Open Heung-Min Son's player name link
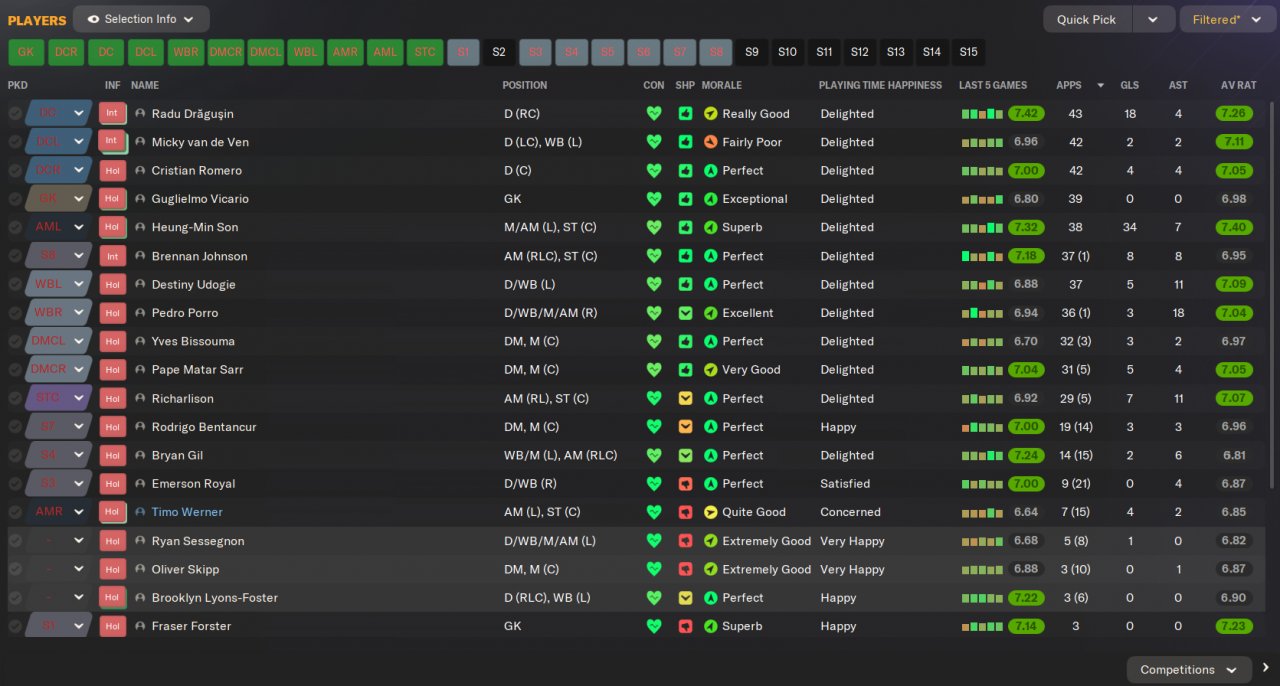 (x=195, y=227)
